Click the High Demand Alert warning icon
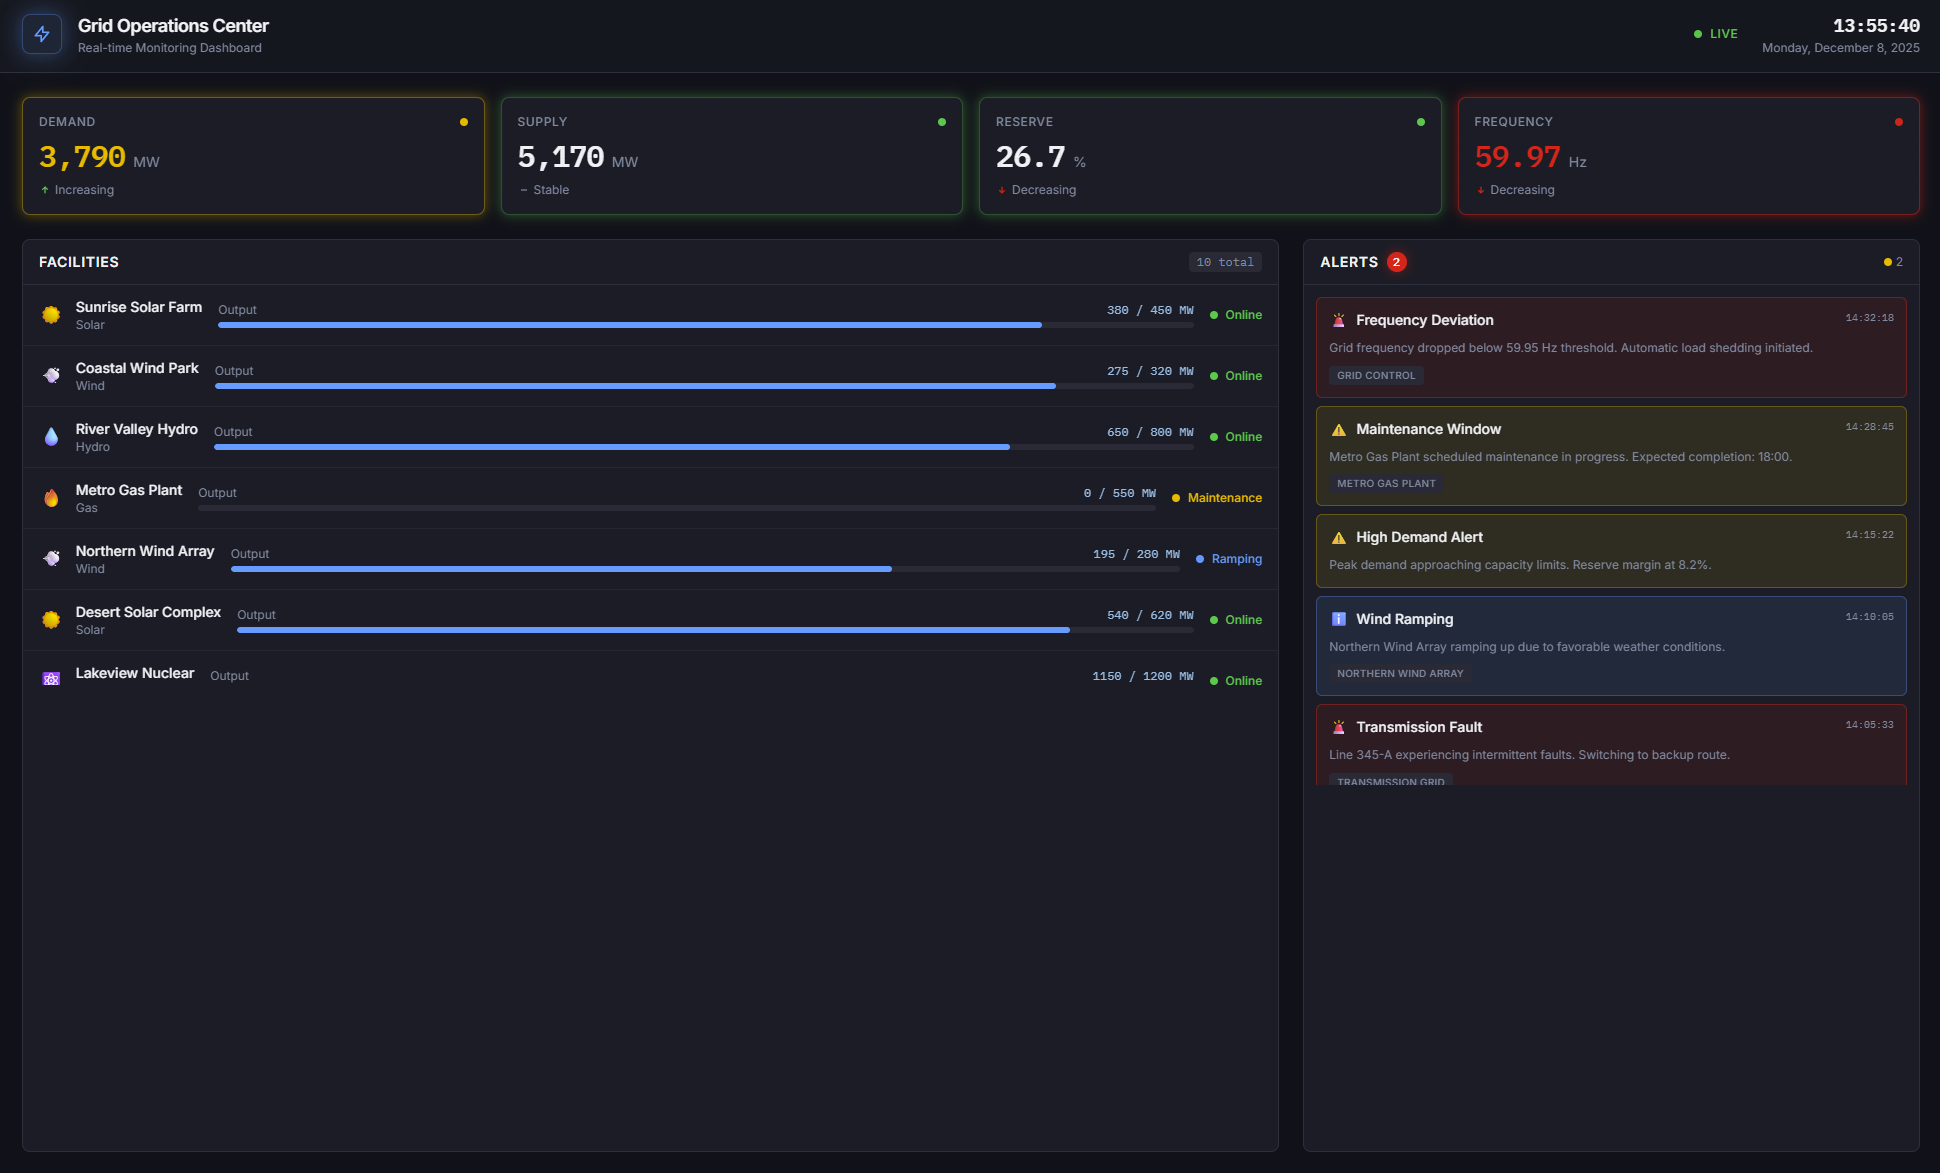The height and width of the screenshot is (1173, 1940). pyautogui.click(x=1338, y=538)
